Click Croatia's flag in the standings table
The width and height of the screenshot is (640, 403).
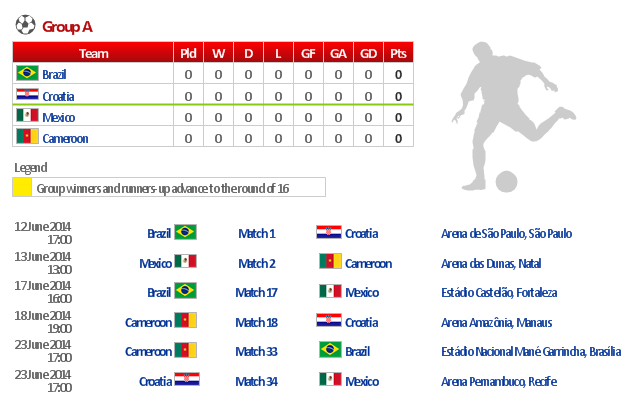coord(27,95)
